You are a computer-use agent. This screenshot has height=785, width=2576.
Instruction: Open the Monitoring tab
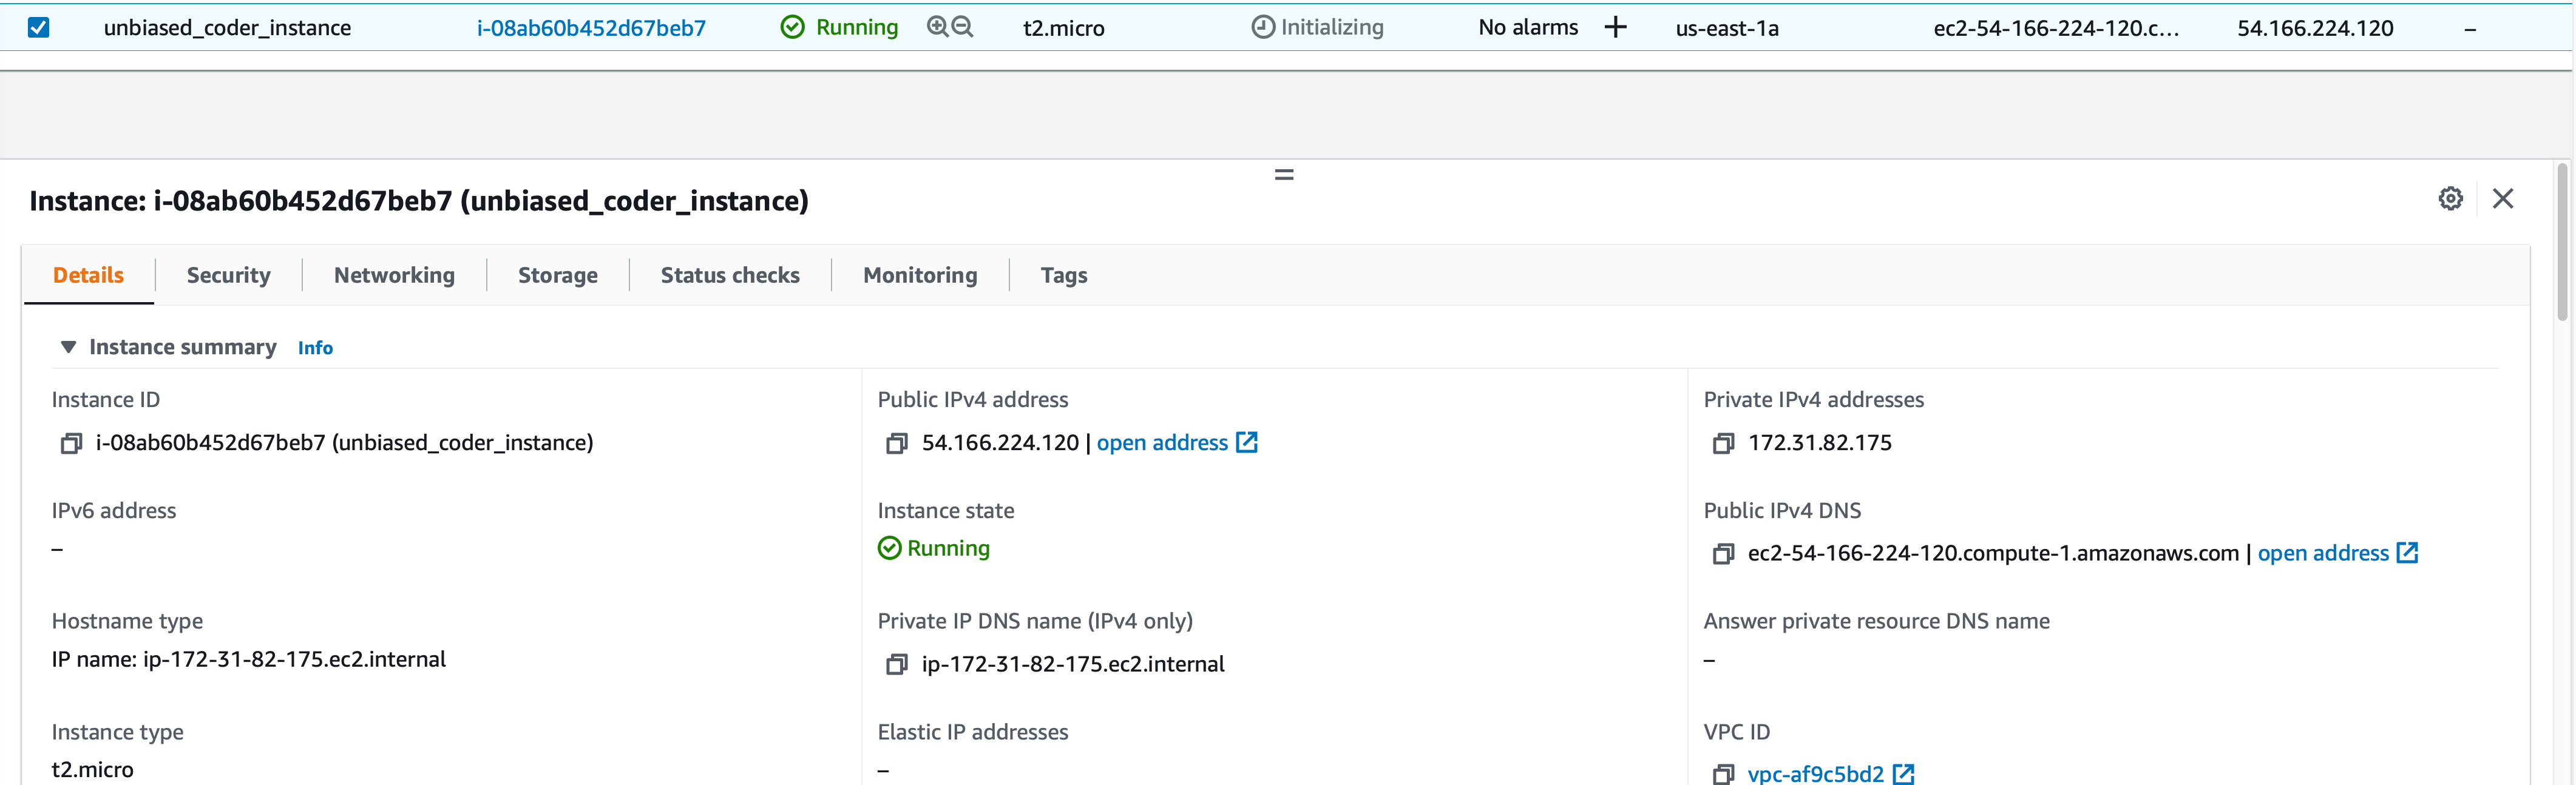tap(920, 275)
